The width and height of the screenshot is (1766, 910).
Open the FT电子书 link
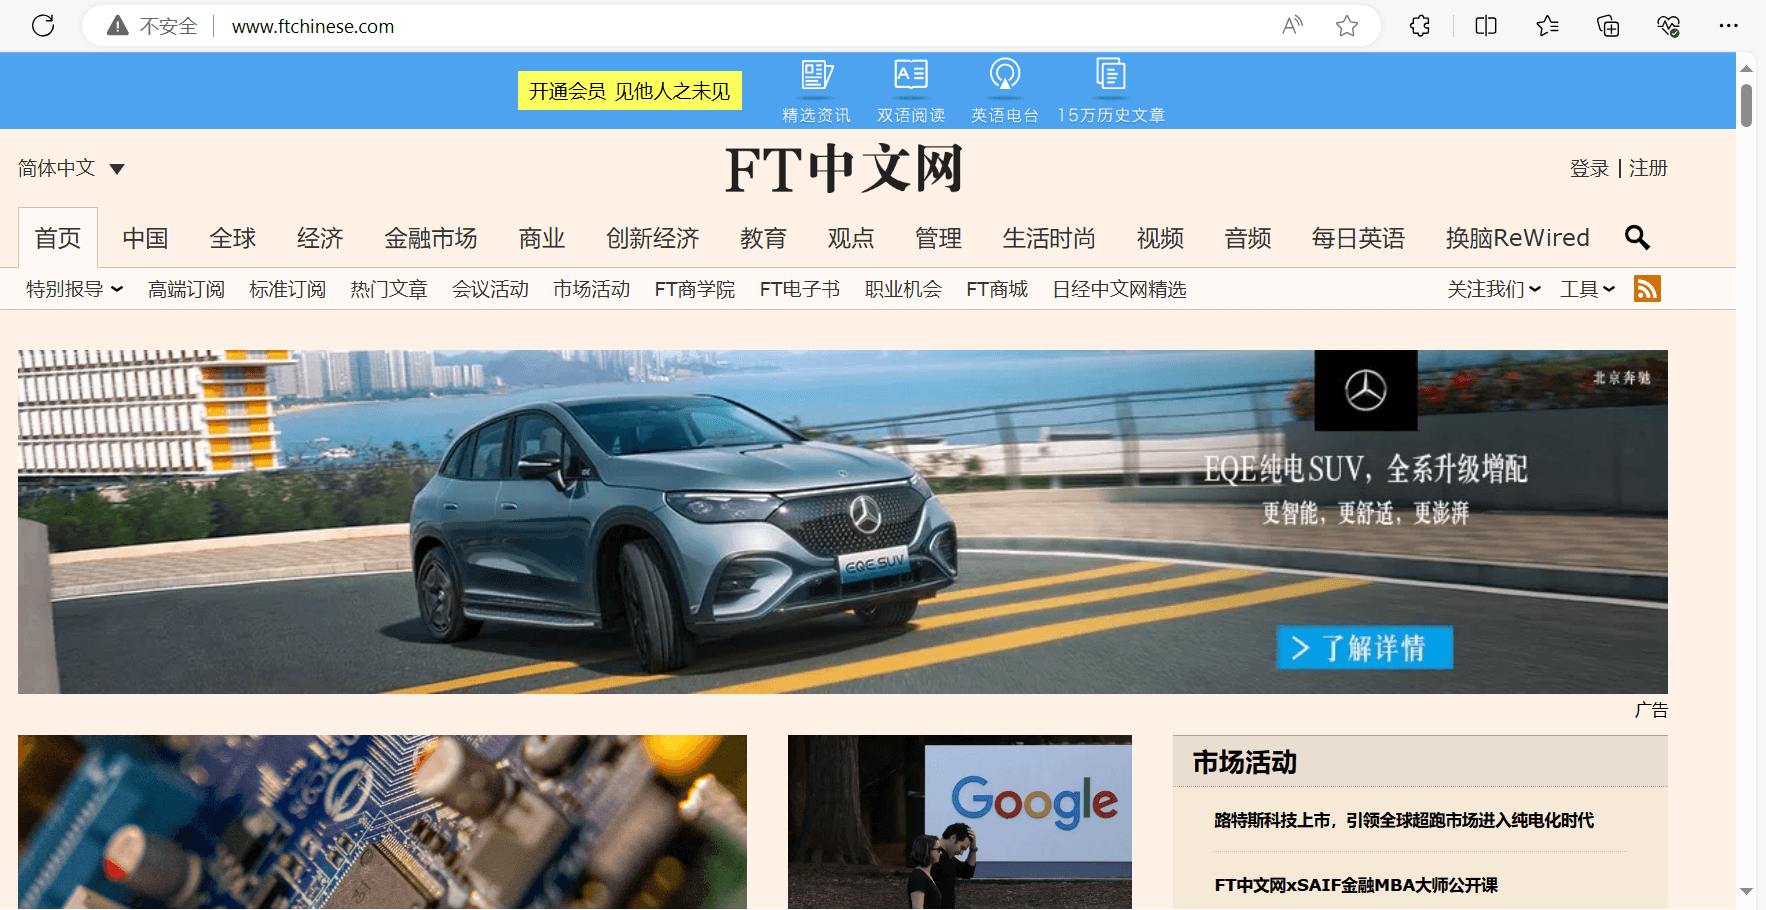[800, 289]
